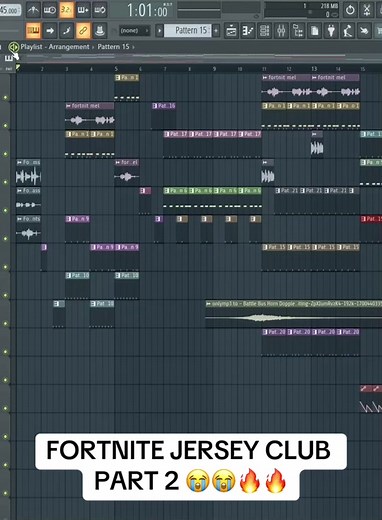The image size is (382, 520).
Task: Open the Pattern 15 selector
Action: click(188, 31)
